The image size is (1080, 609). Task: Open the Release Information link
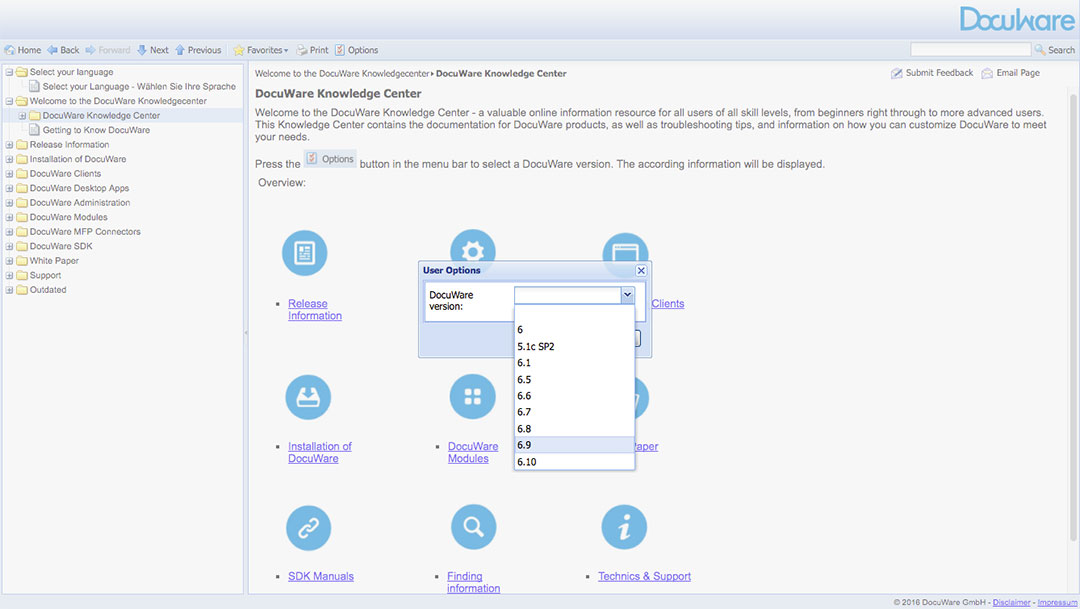pos(315,309)
